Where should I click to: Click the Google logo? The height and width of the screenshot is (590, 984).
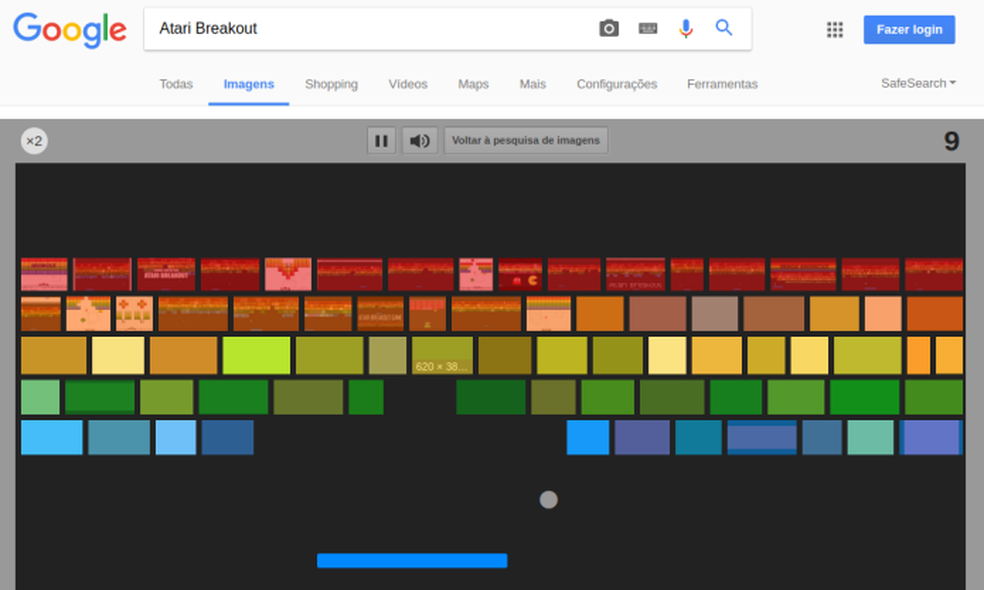(70, 30)
